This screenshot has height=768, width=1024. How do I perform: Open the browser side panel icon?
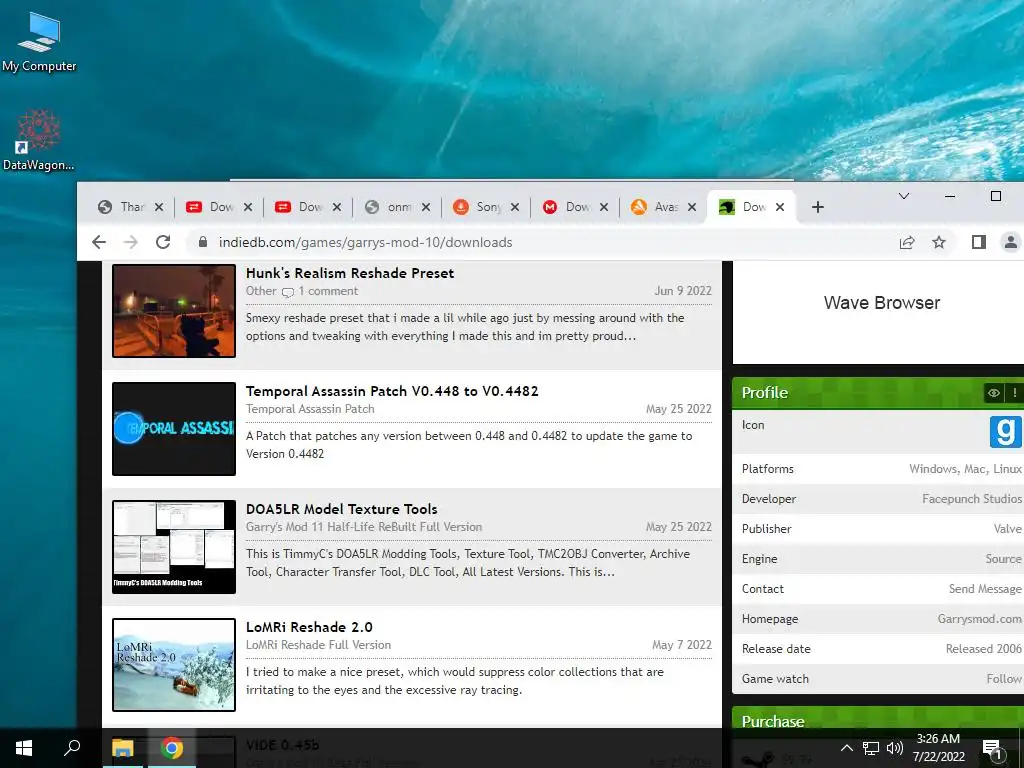(978, 242)
